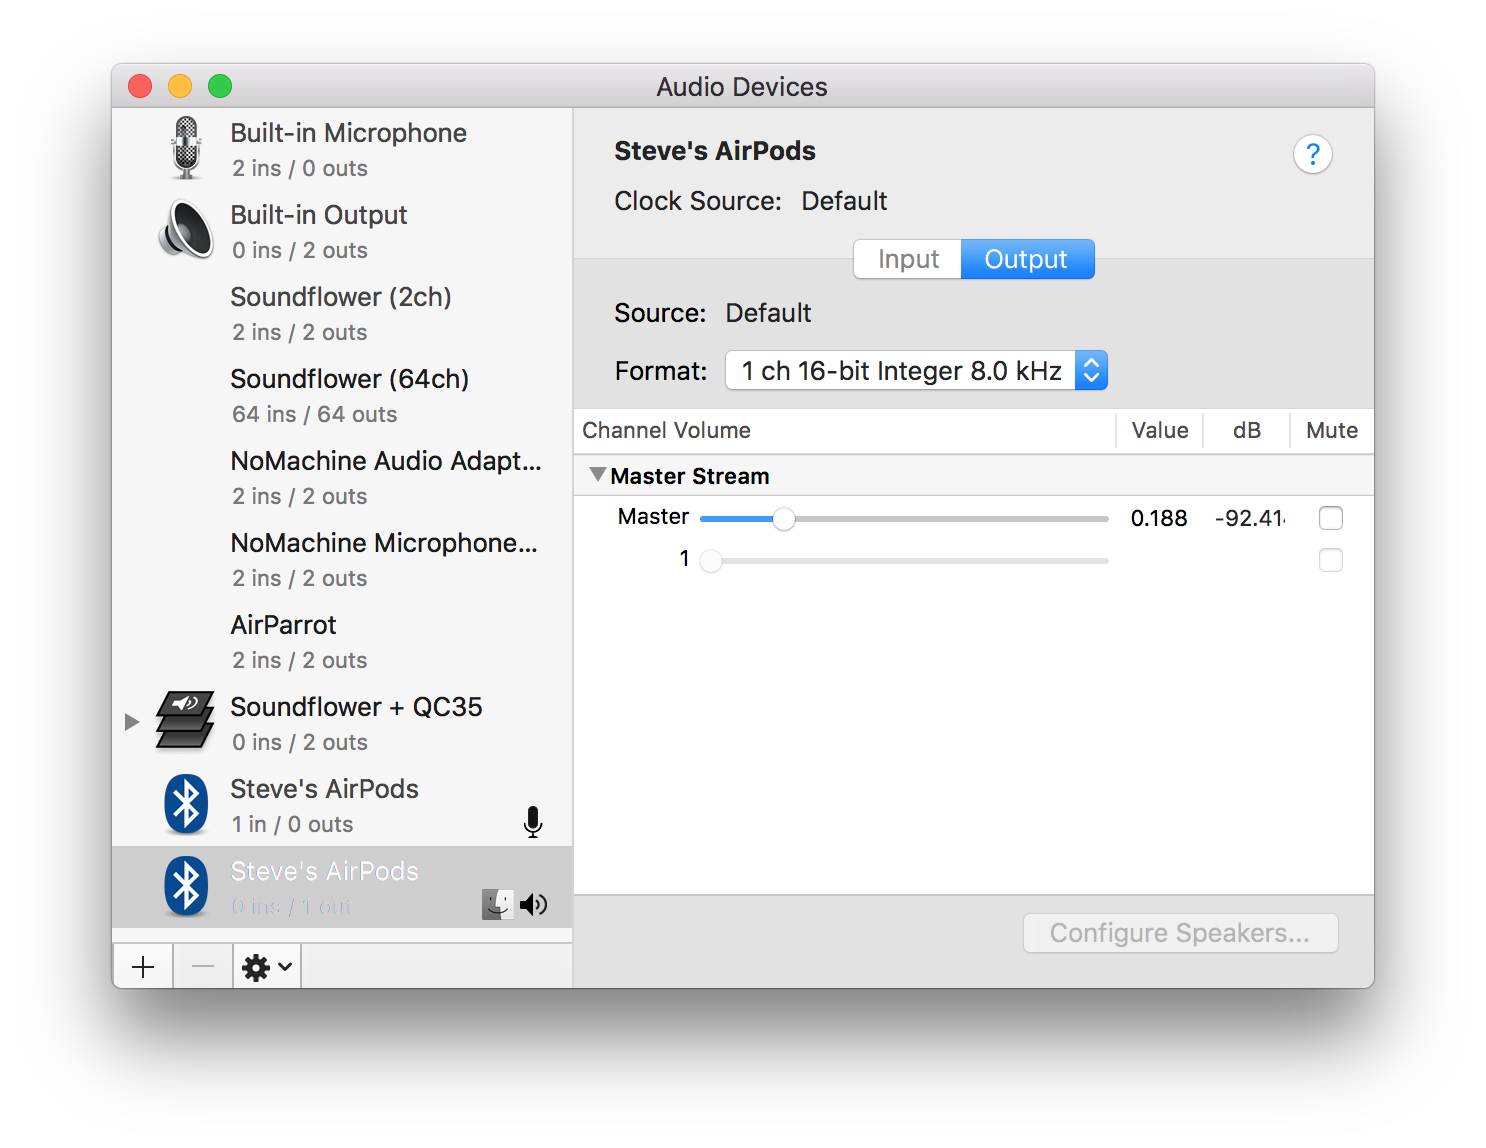
Task: Zoom the Audio Devices window with green button
Action: [x=220, y=86]
